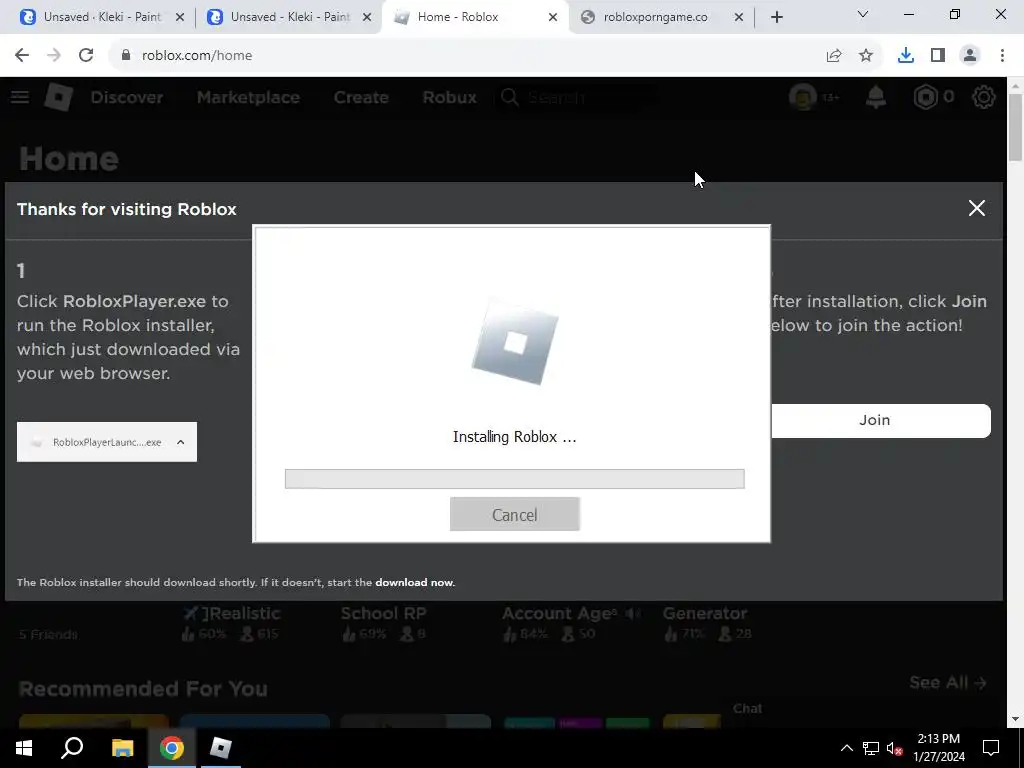Show hidden system tray icons

point(846,748)
